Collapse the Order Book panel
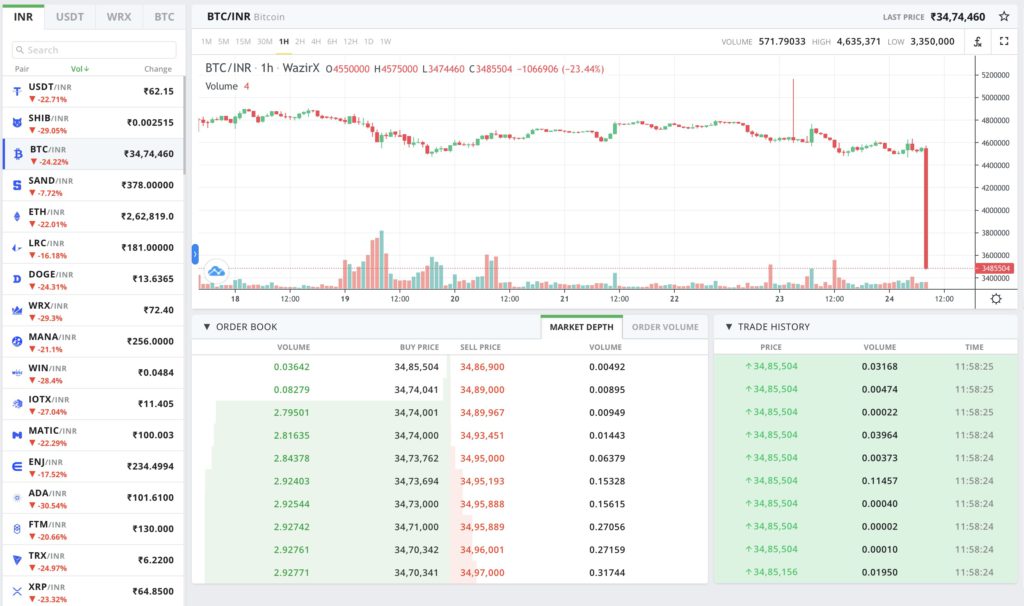 [207, 327]
